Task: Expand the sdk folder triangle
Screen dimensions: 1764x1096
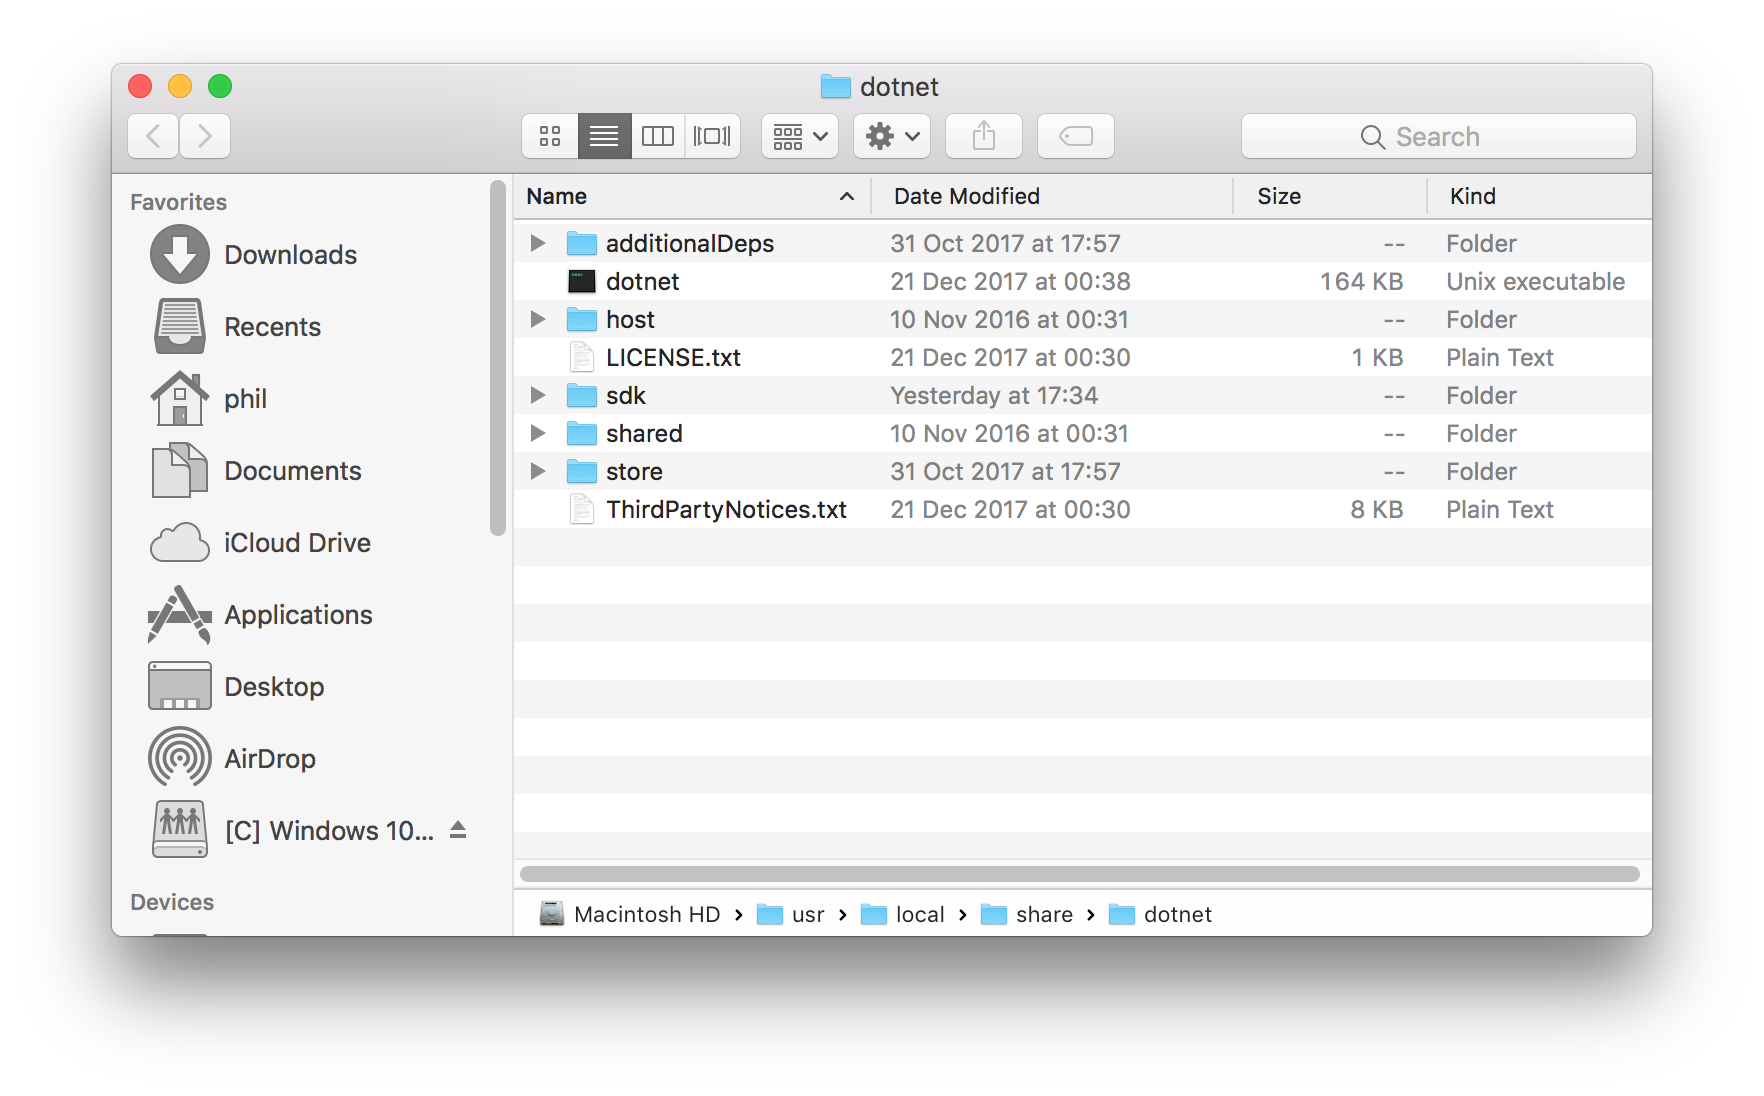Action: pos(538,395)
